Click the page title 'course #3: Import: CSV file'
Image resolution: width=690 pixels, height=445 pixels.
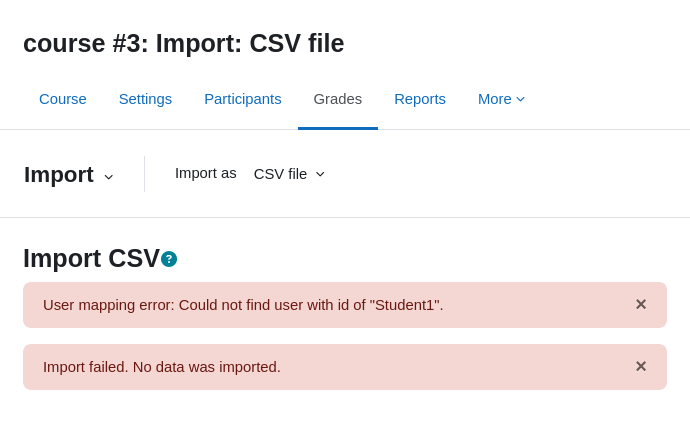coord(184,43)
